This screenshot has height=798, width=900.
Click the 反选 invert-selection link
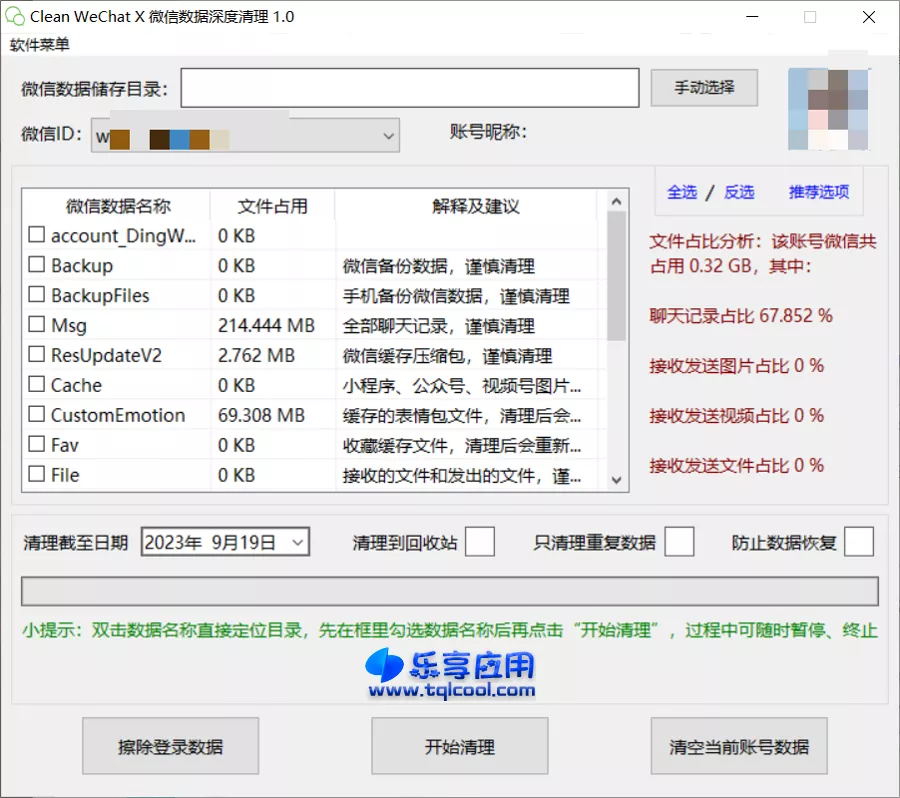pyautogui.click(x=739, y=191)
